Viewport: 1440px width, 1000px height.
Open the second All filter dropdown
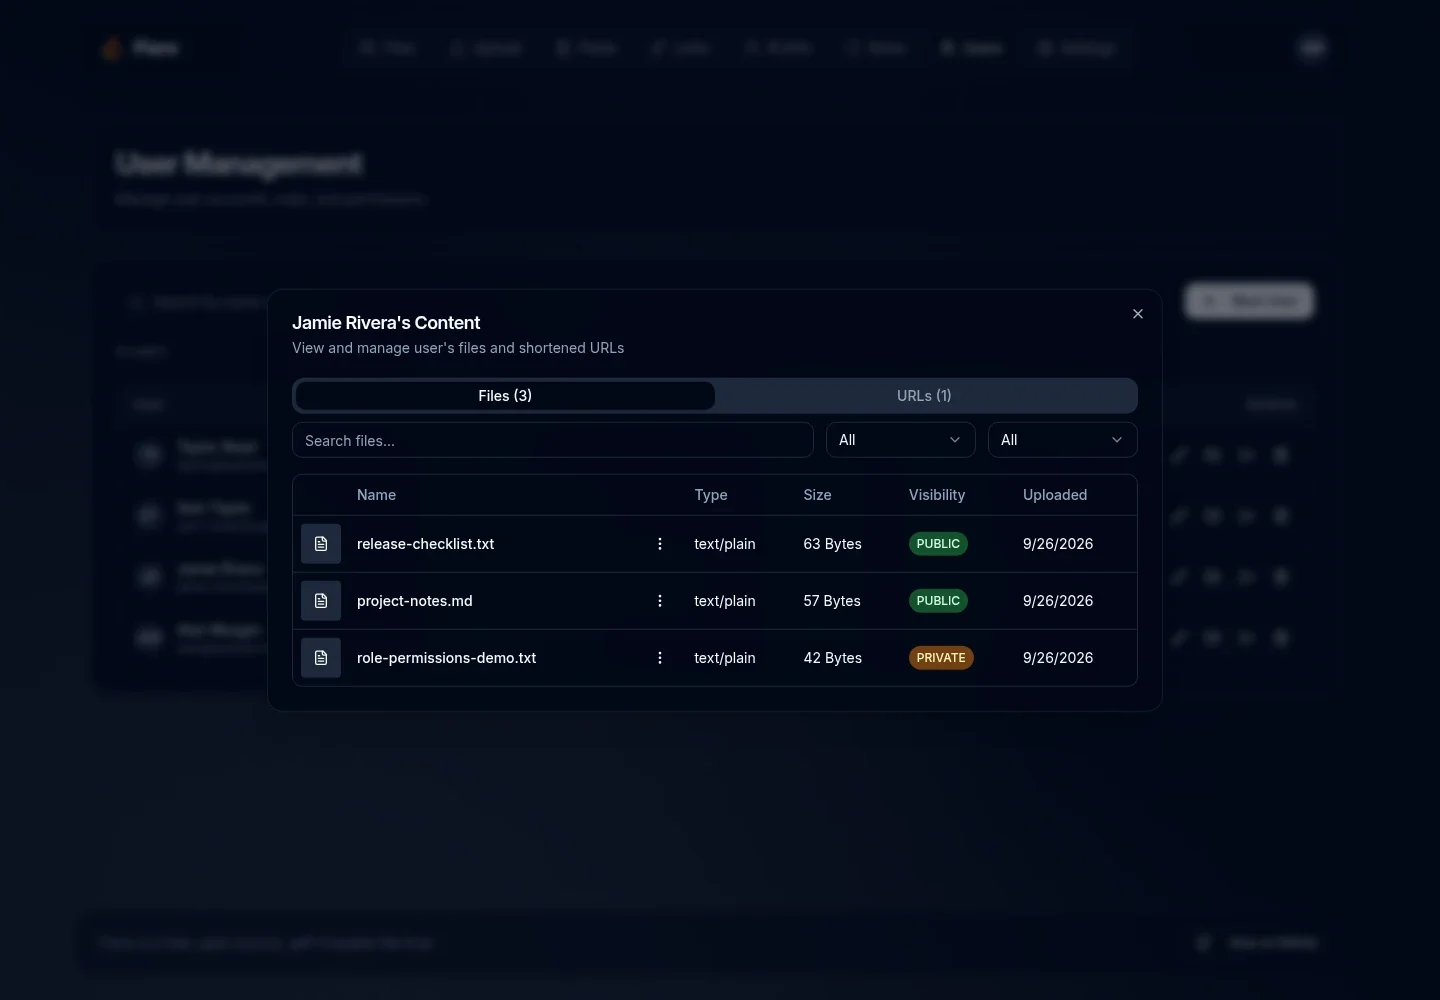click(1063, 440)
